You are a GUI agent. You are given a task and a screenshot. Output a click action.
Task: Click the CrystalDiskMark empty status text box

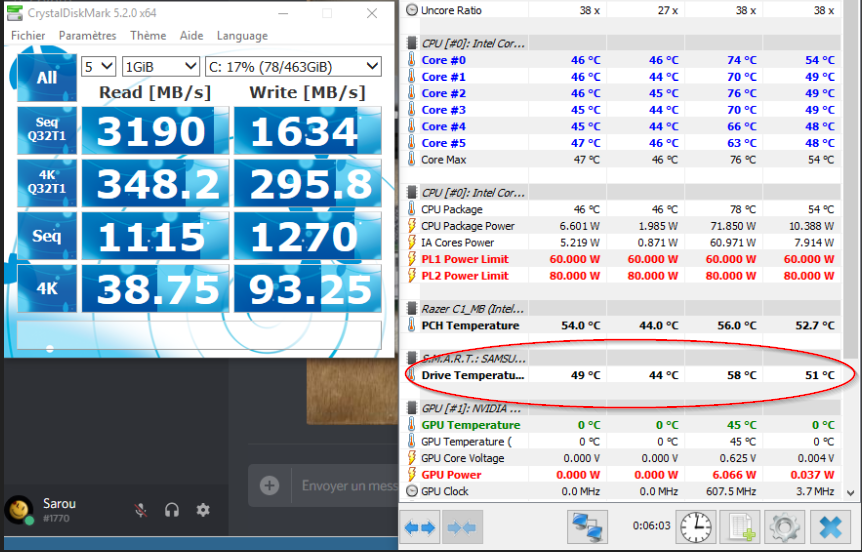pos(199,334)
